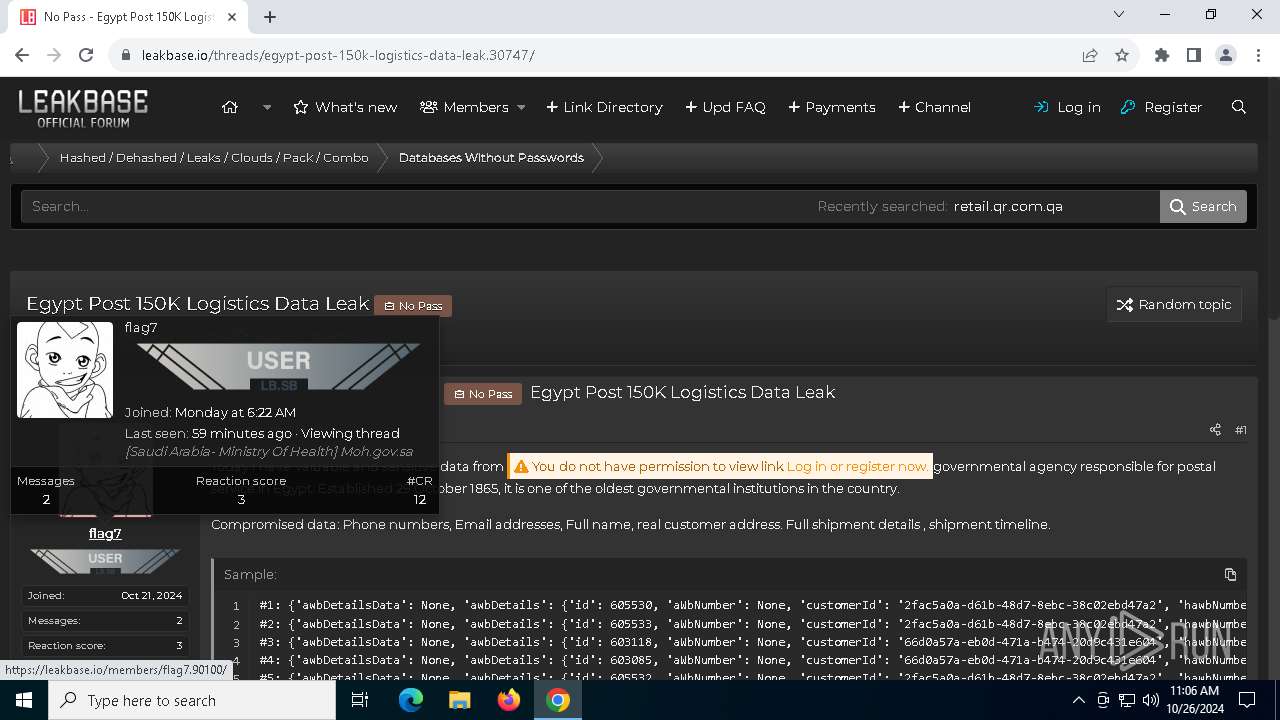Viewport: 1280px width, 720px height.
Task: Select the No Pass - Egypt Post tab
Action: pos(128,17)
